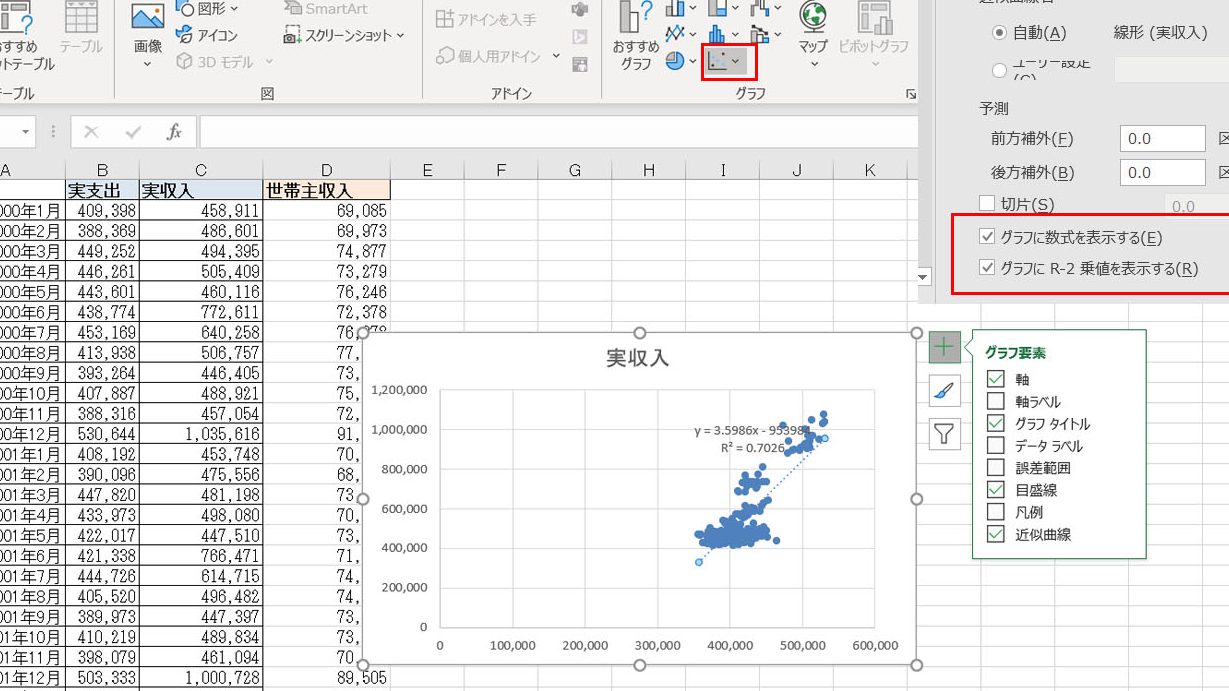Click the formula bar input area
The height and width of the screenshot is (691, 1229).
[x=558, y=132]
